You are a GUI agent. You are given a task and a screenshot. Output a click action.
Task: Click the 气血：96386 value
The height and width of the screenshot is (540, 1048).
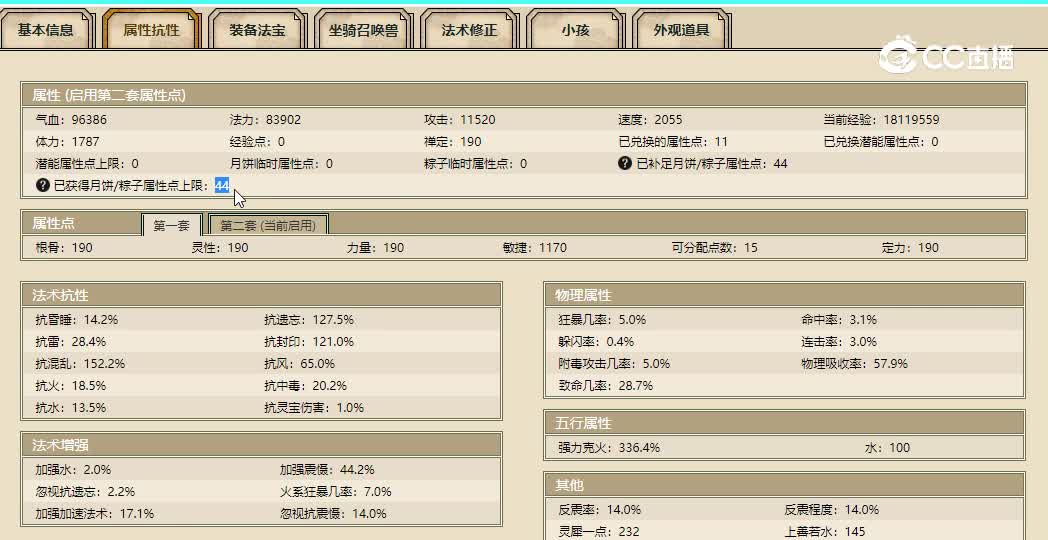71,120
